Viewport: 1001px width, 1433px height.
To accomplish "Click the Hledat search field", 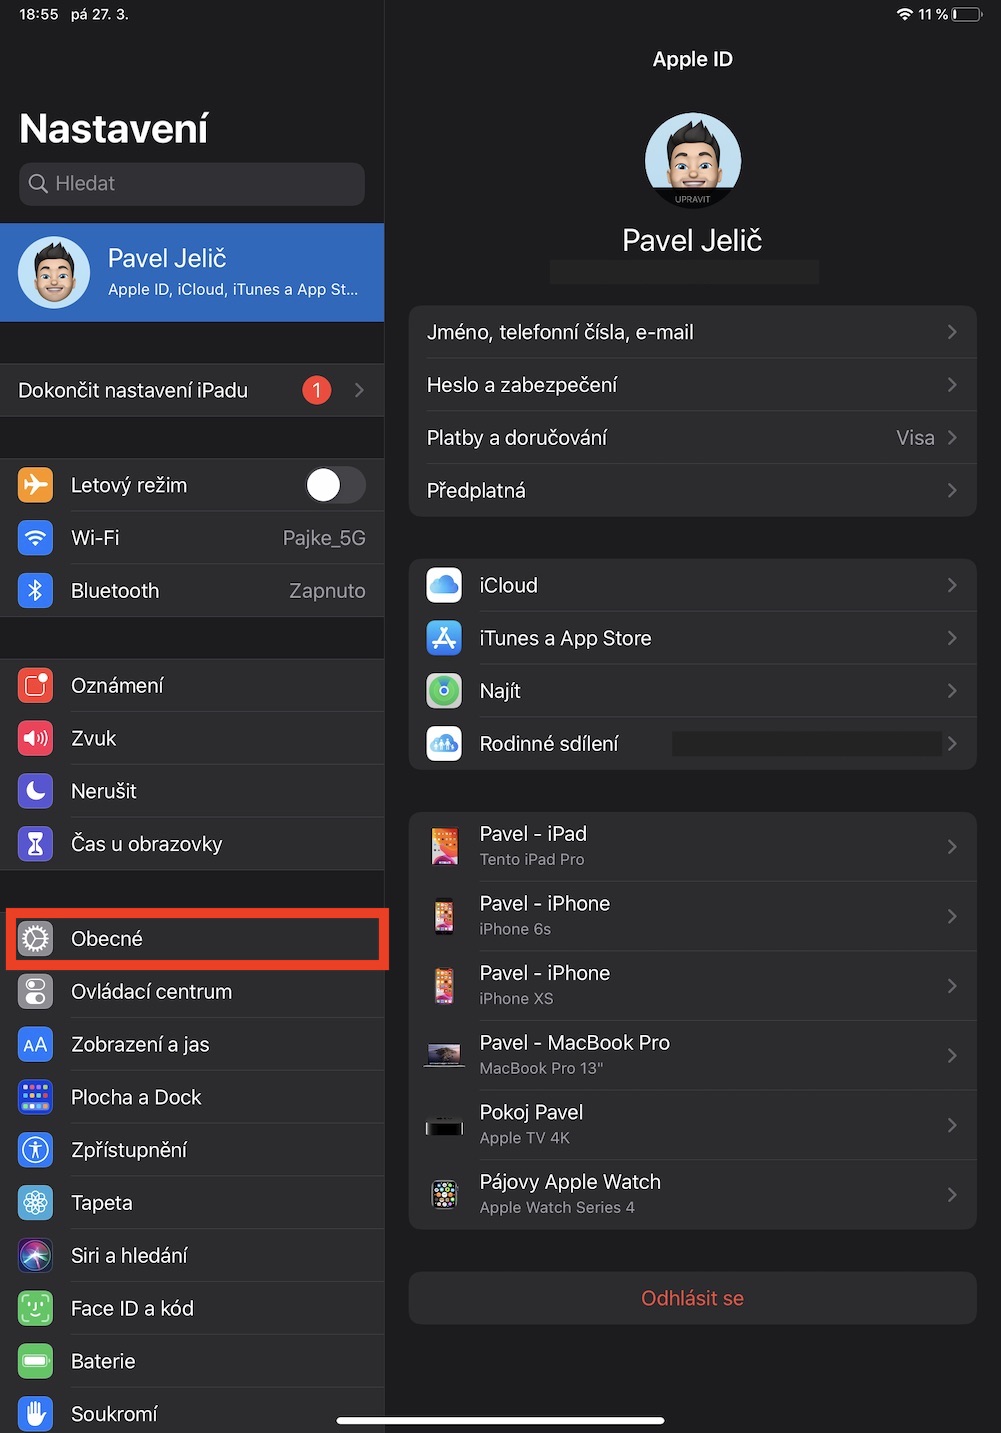I will click(x=192, y=184).
